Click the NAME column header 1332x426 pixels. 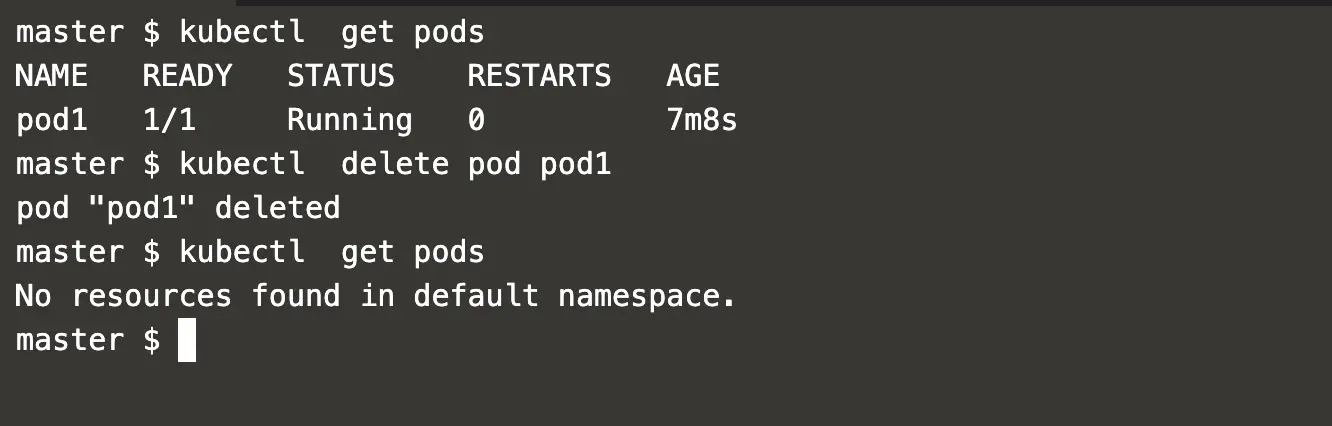tap(51, 76)
